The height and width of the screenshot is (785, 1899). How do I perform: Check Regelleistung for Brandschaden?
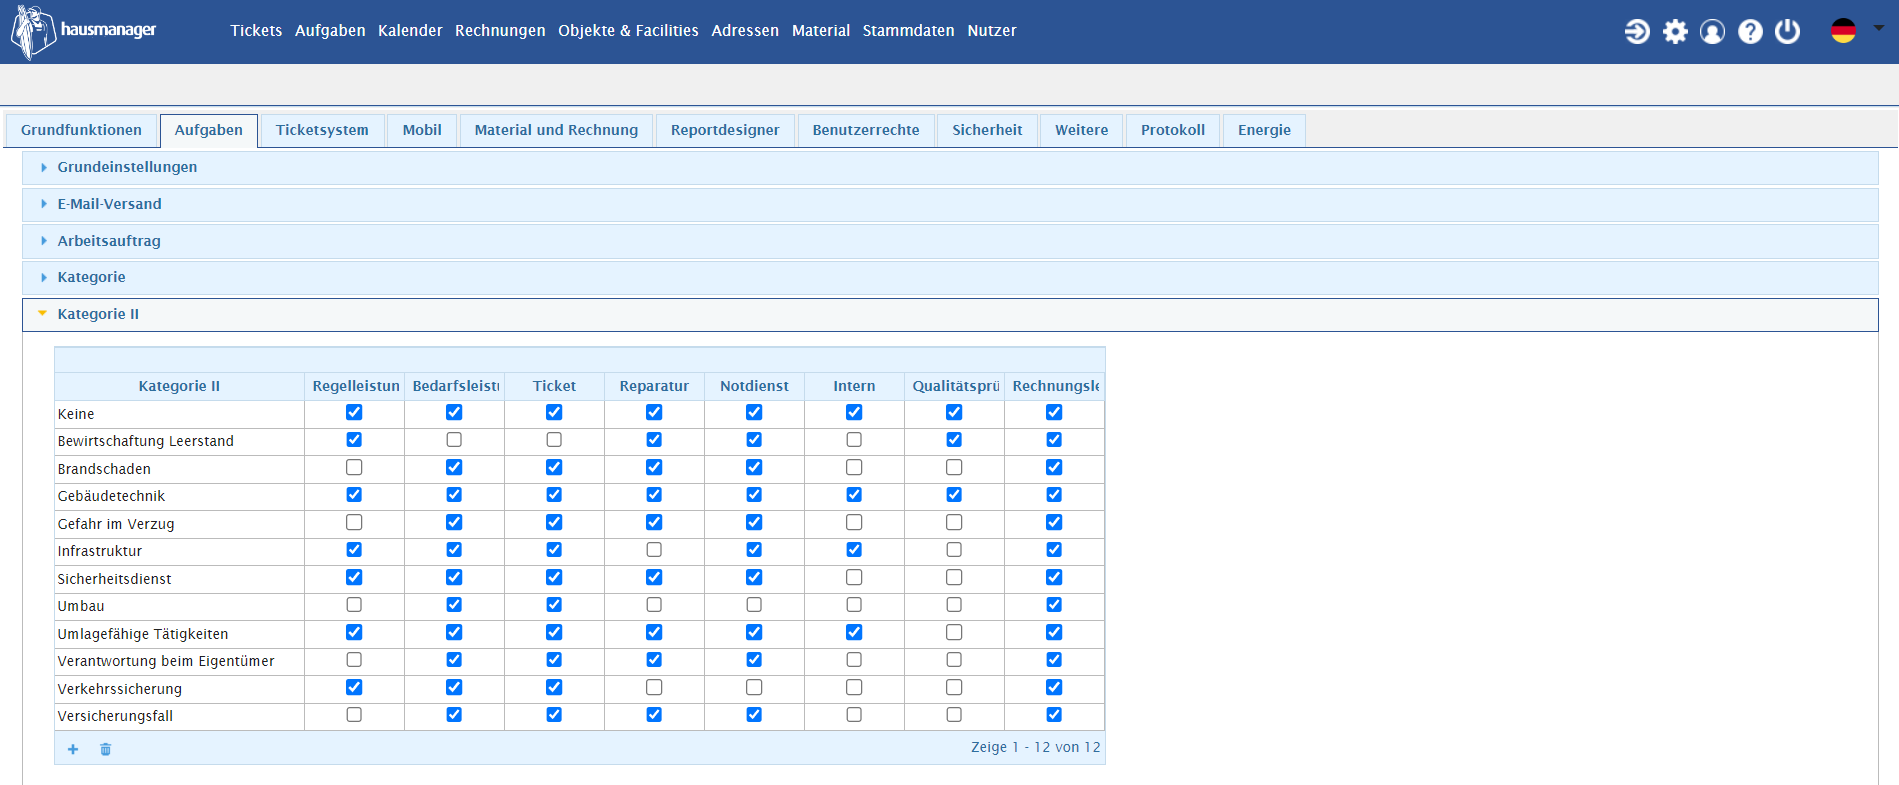354,467
